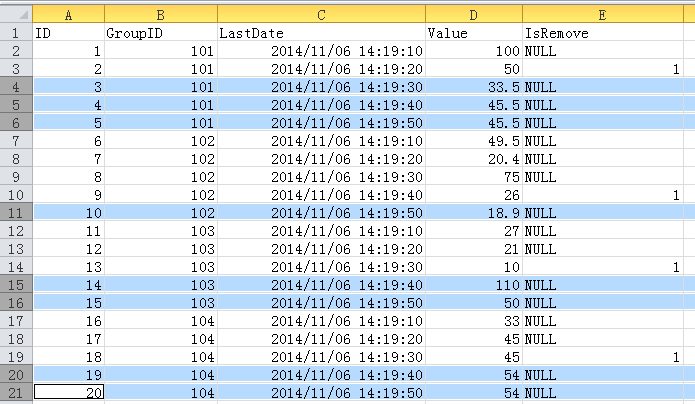Image resolution: width=695 pixels, height=404 pixels.
Task: Select Value cell 21 in row 13
Action: tap(474, 248)
